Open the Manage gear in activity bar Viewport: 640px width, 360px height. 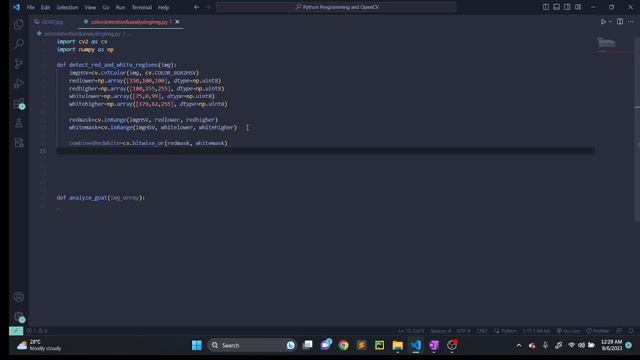coord(19,317)
